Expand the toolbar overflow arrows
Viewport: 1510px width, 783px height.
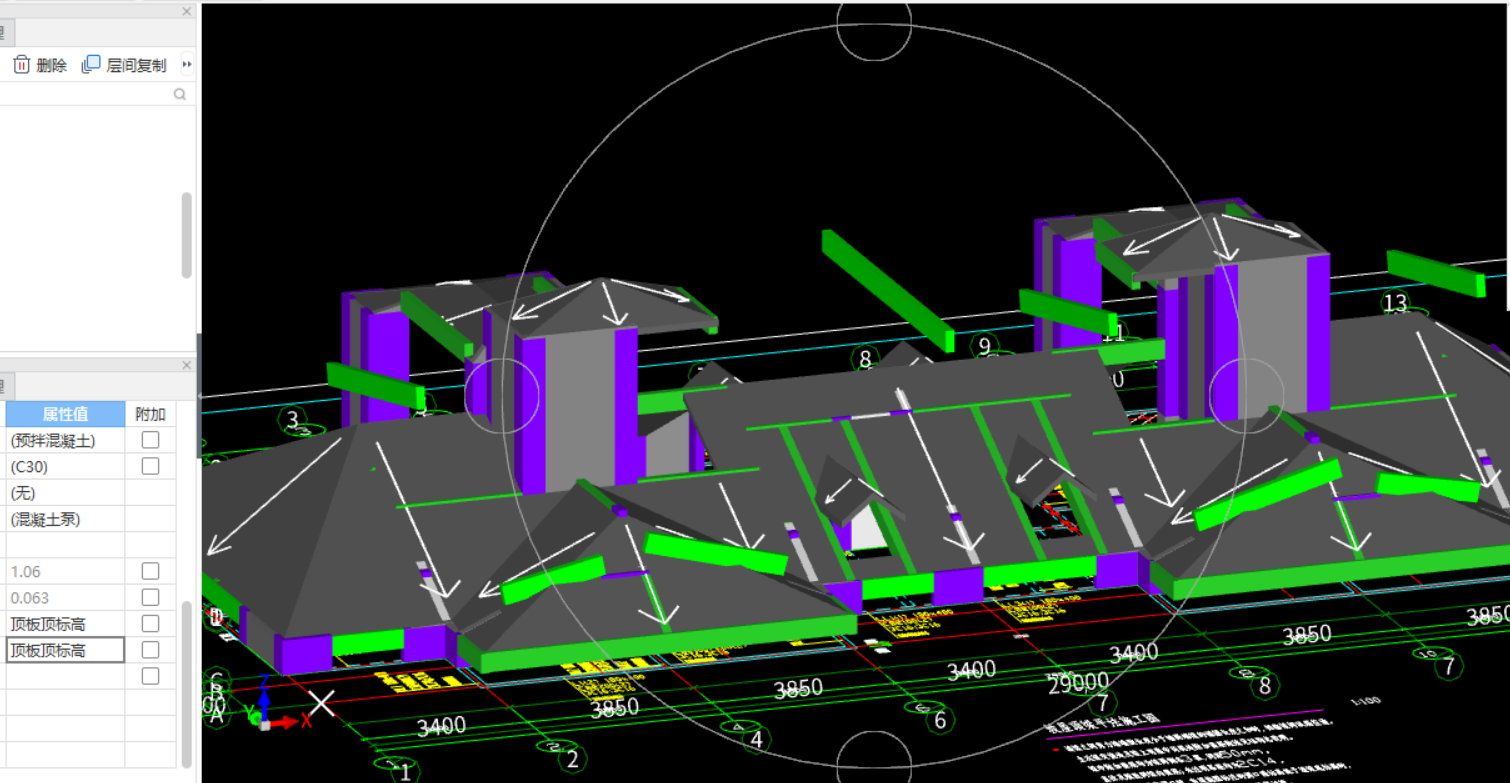pos(186,65)
